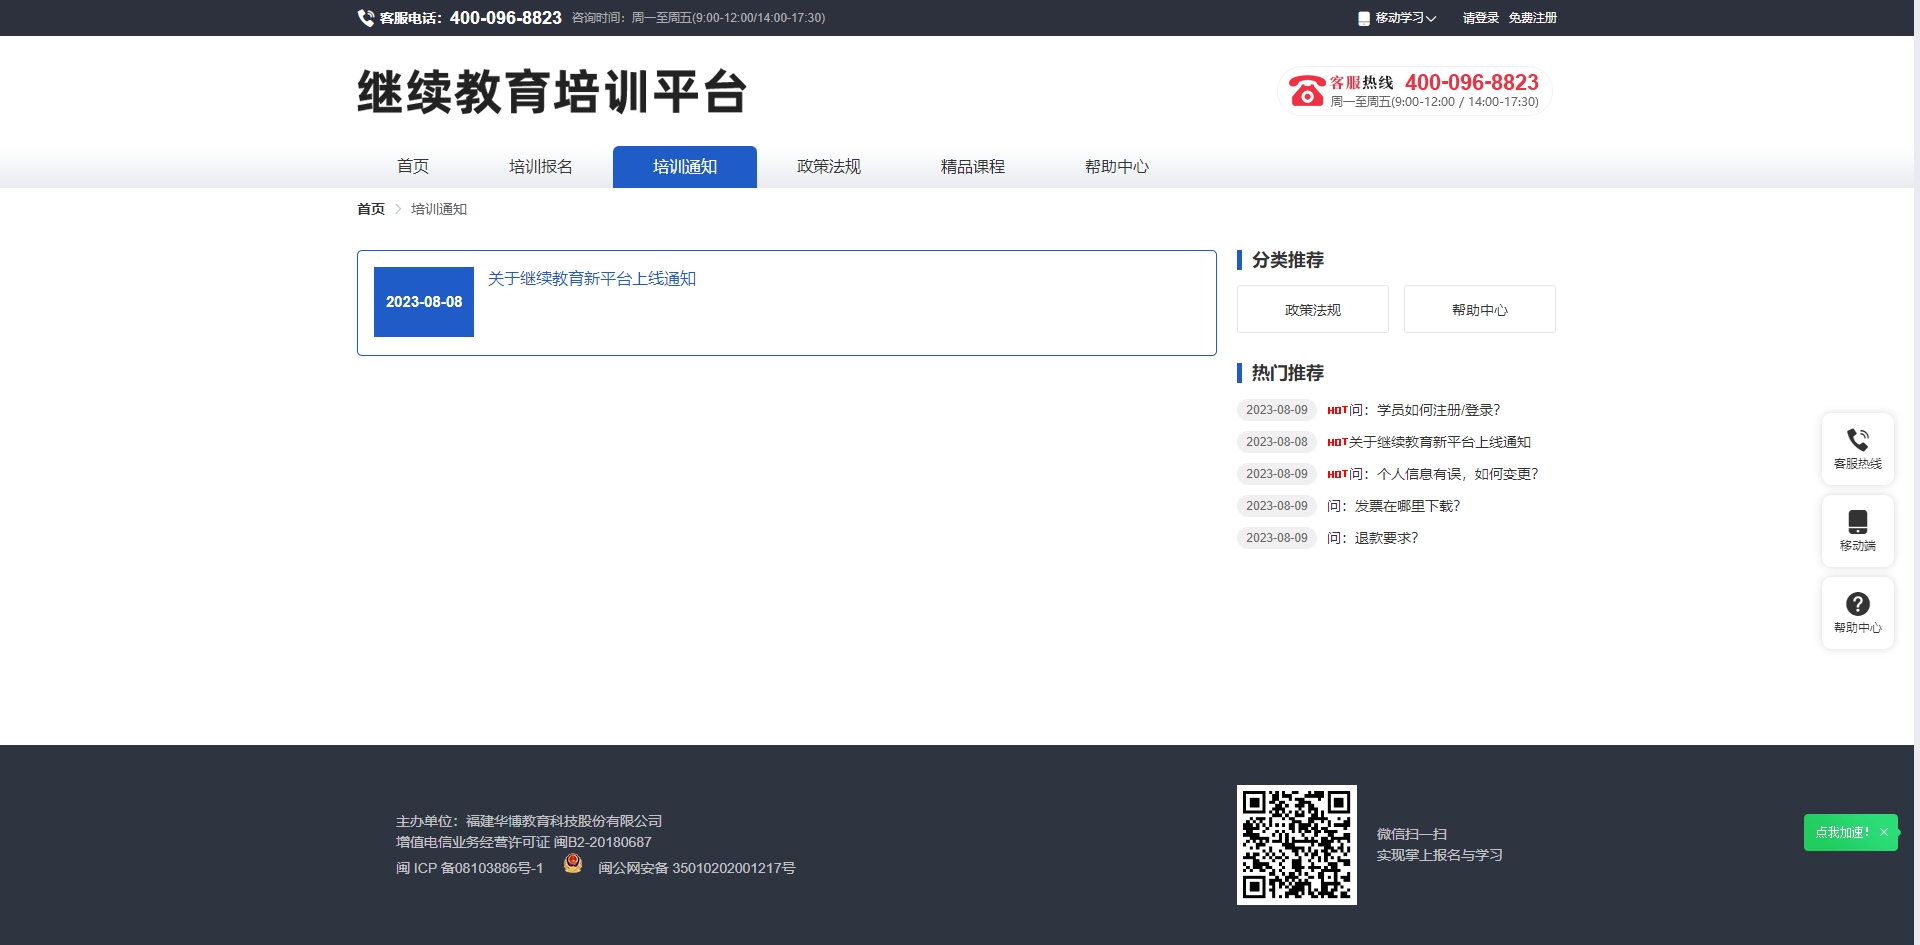Open hot list item 关于继续教育新平台上线通知
This screenshot has width=1920, height=945.
[x=1440, y=442]
